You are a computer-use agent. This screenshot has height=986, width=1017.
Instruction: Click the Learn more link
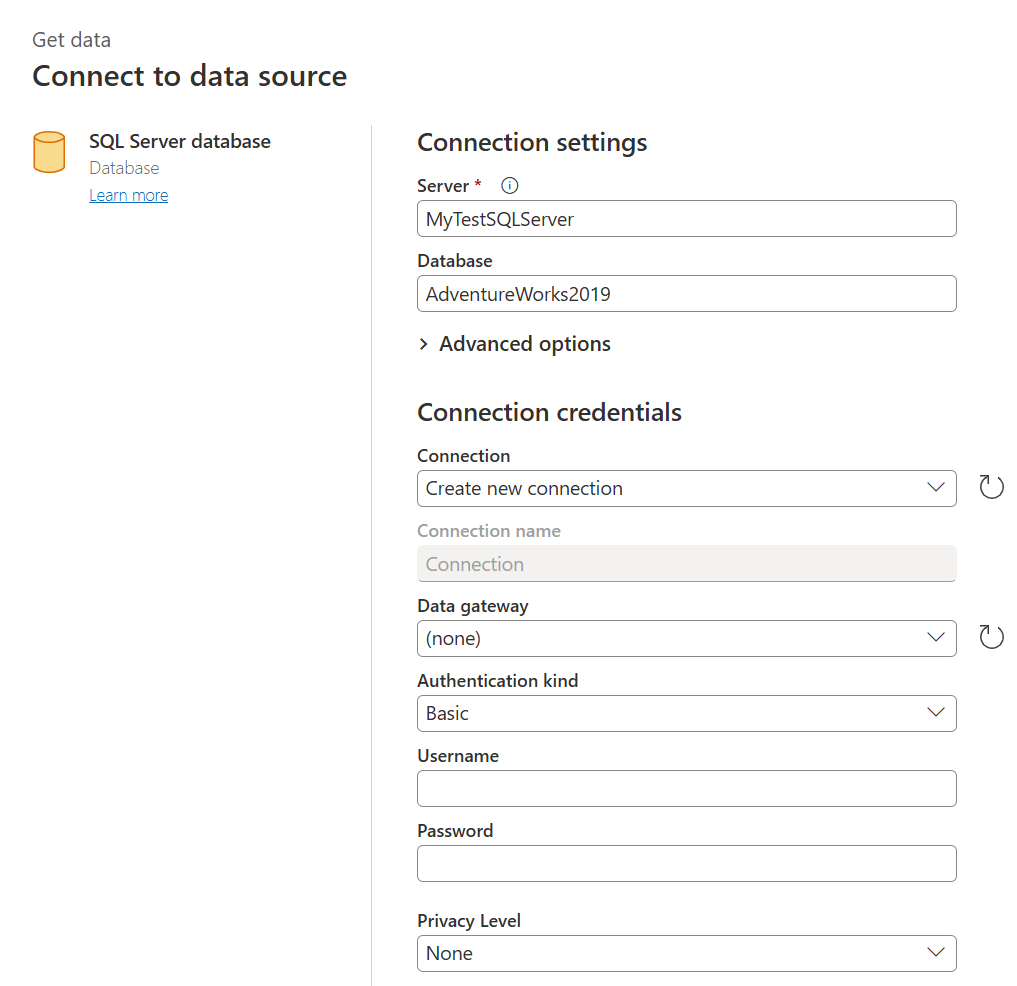(x=128, y=195)
